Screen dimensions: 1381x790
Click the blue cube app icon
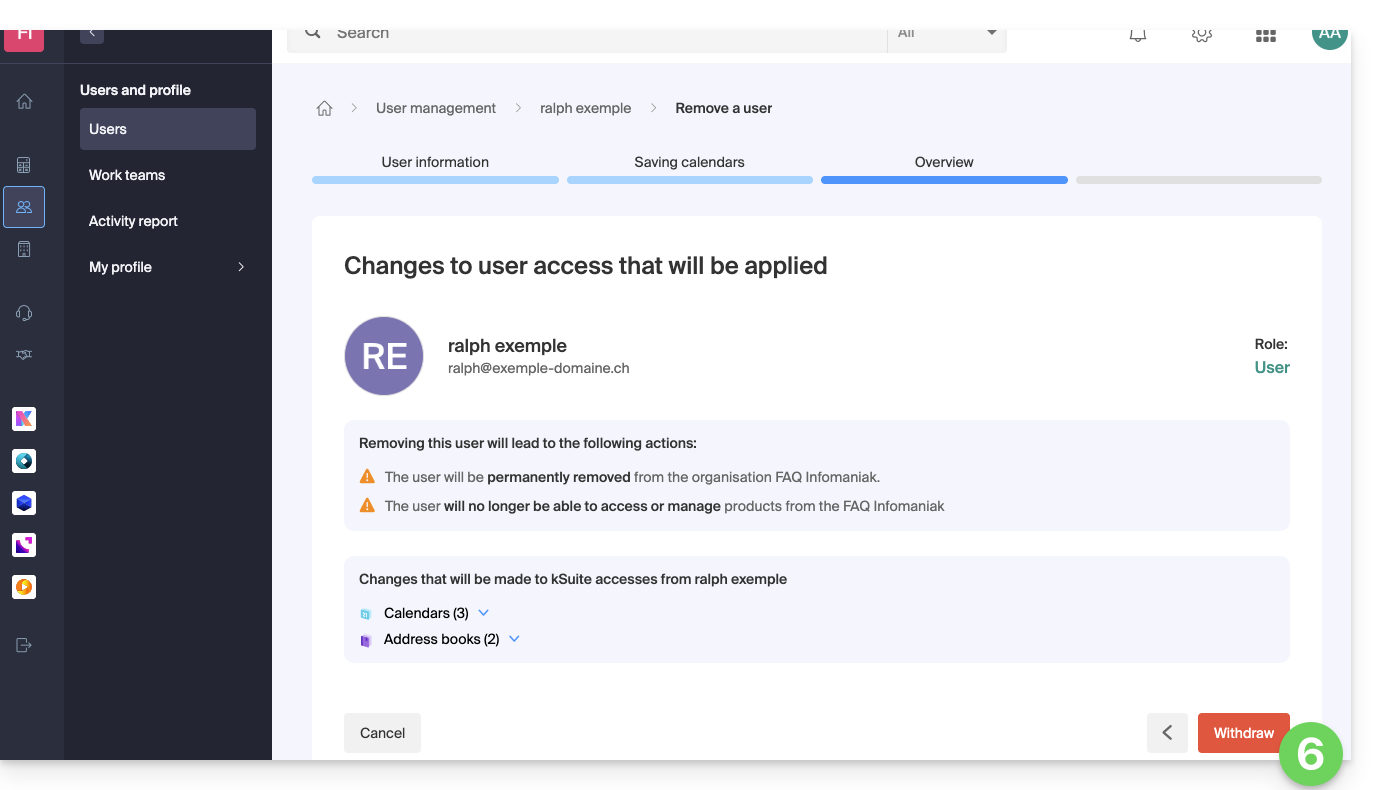[x=24, y=503]
